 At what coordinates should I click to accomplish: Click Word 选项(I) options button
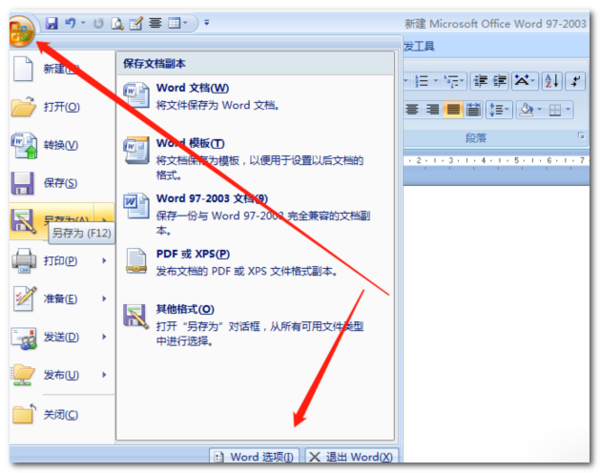pos(254,456)
